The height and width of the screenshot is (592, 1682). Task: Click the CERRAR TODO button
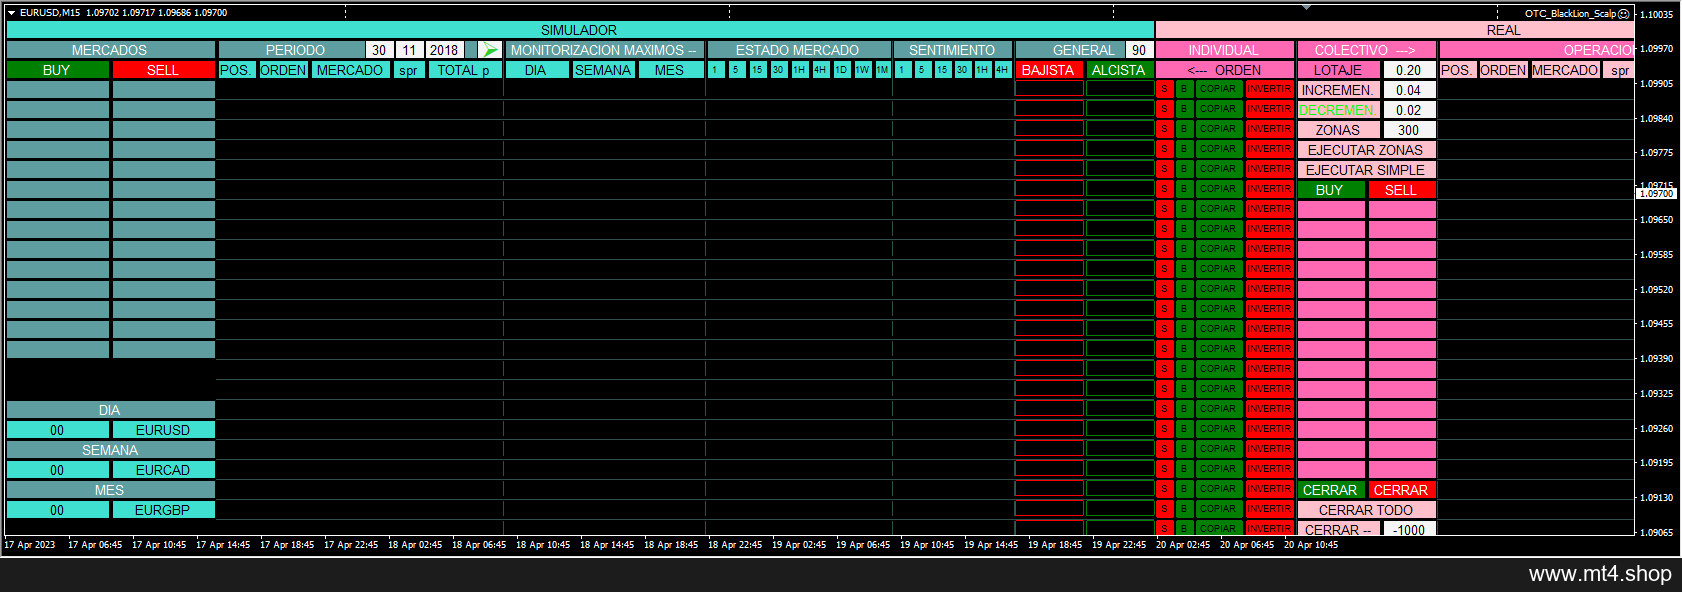coord(1366,510)
